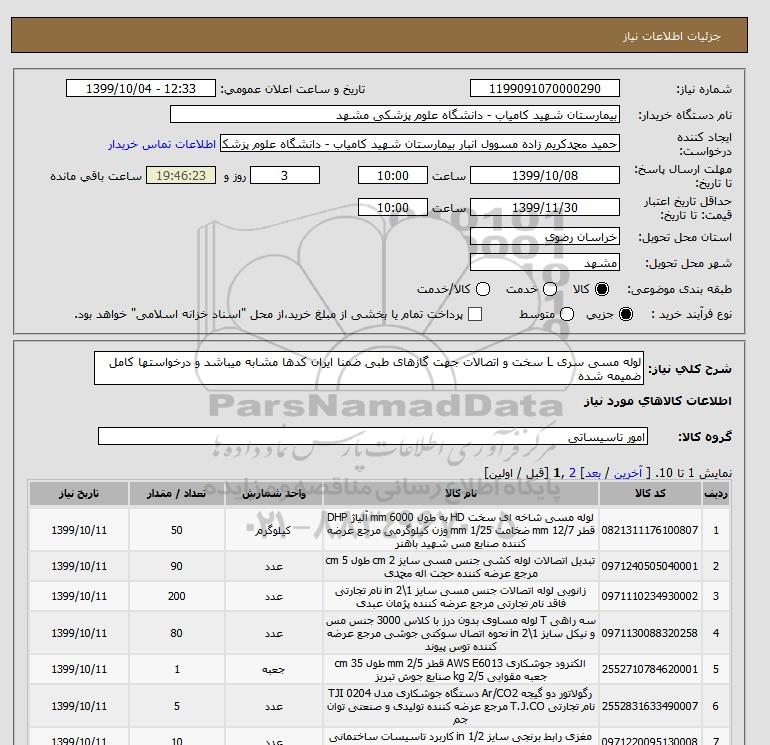Open page 2 of the items list
Screen dimensions: 770x745
point(572,473)
